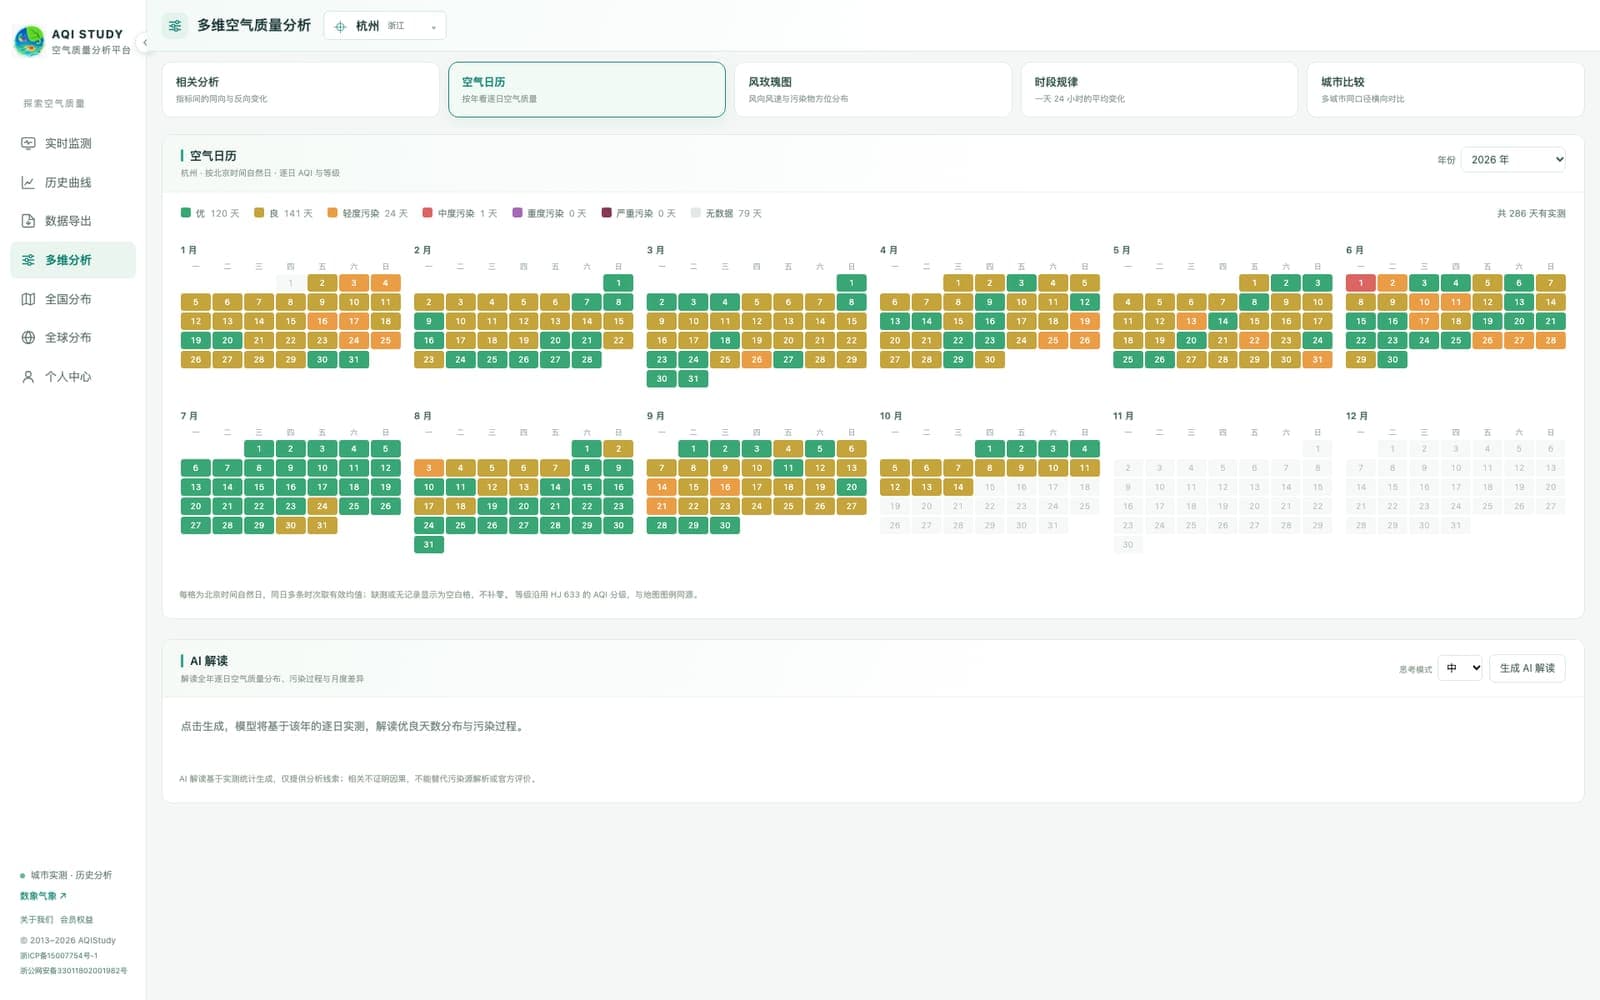The width and height of the screenshot is (1600, 1000).
Task: Click the July 30 calendar cell
Action: click(x=290, y=525)
